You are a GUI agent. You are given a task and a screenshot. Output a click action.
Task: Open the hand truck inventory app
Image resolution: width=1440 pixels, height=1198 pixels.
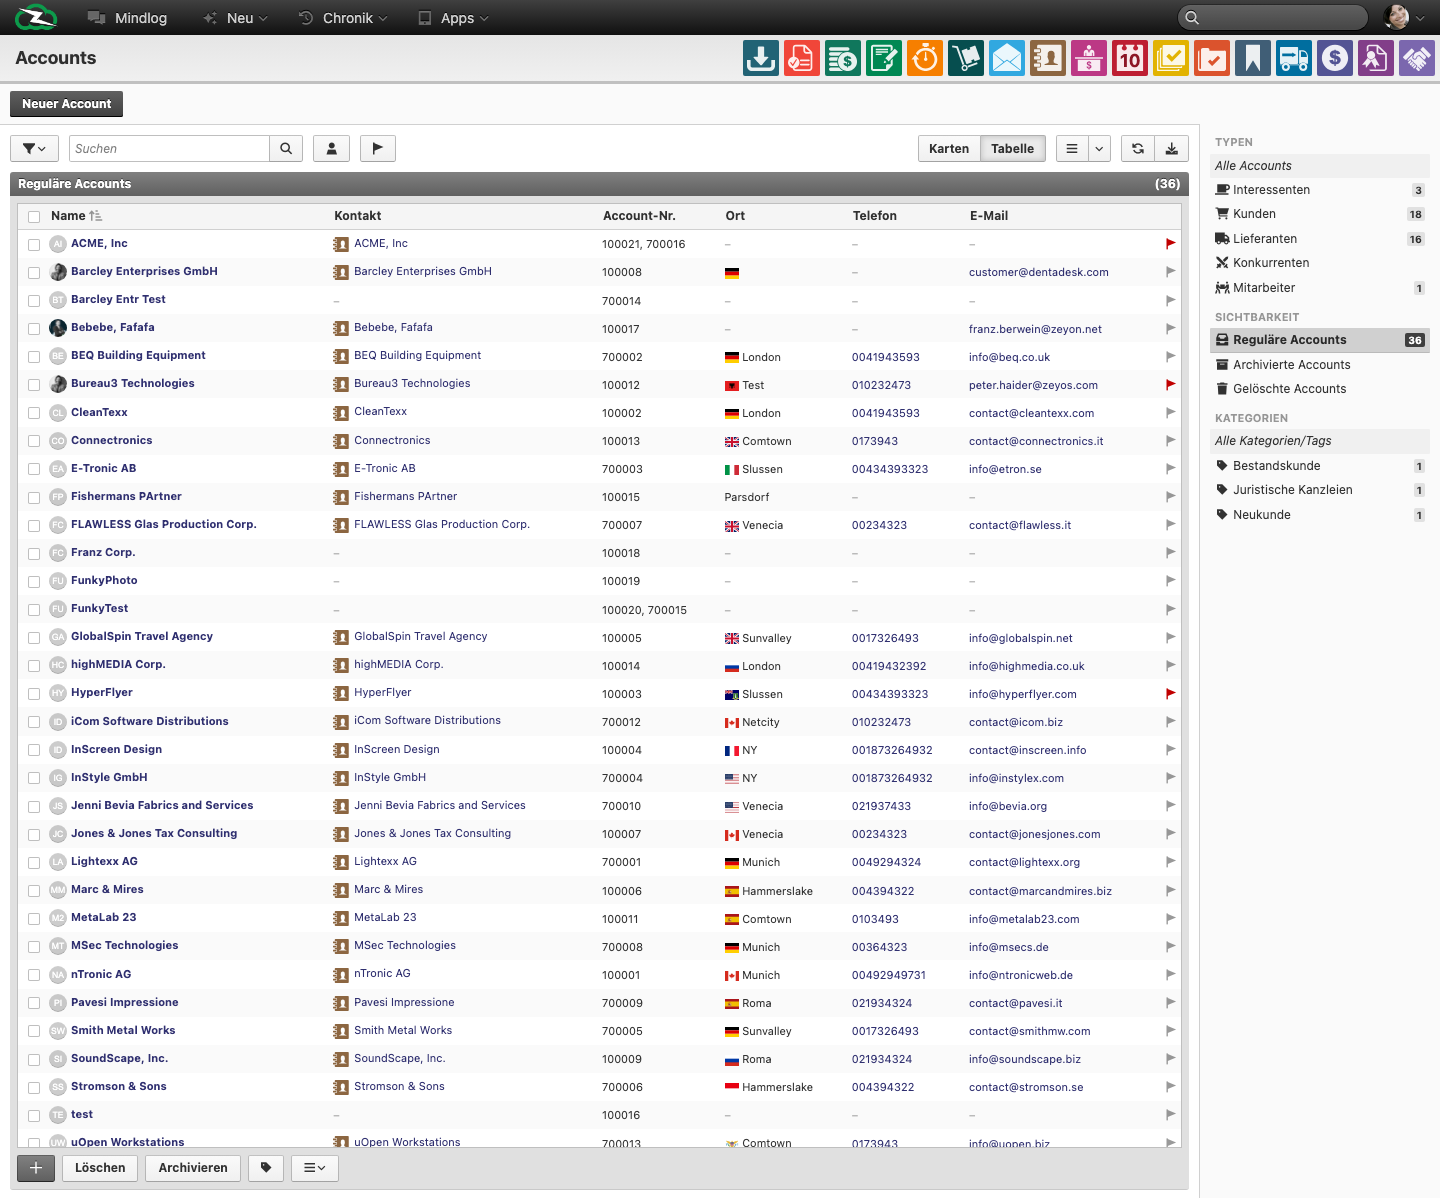966,58
